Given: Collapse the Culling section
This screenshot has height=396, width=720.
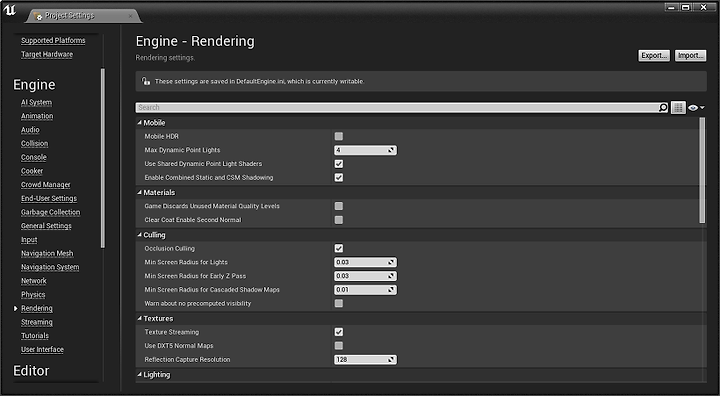Looking at the screenshot, I should coord(140,235).
